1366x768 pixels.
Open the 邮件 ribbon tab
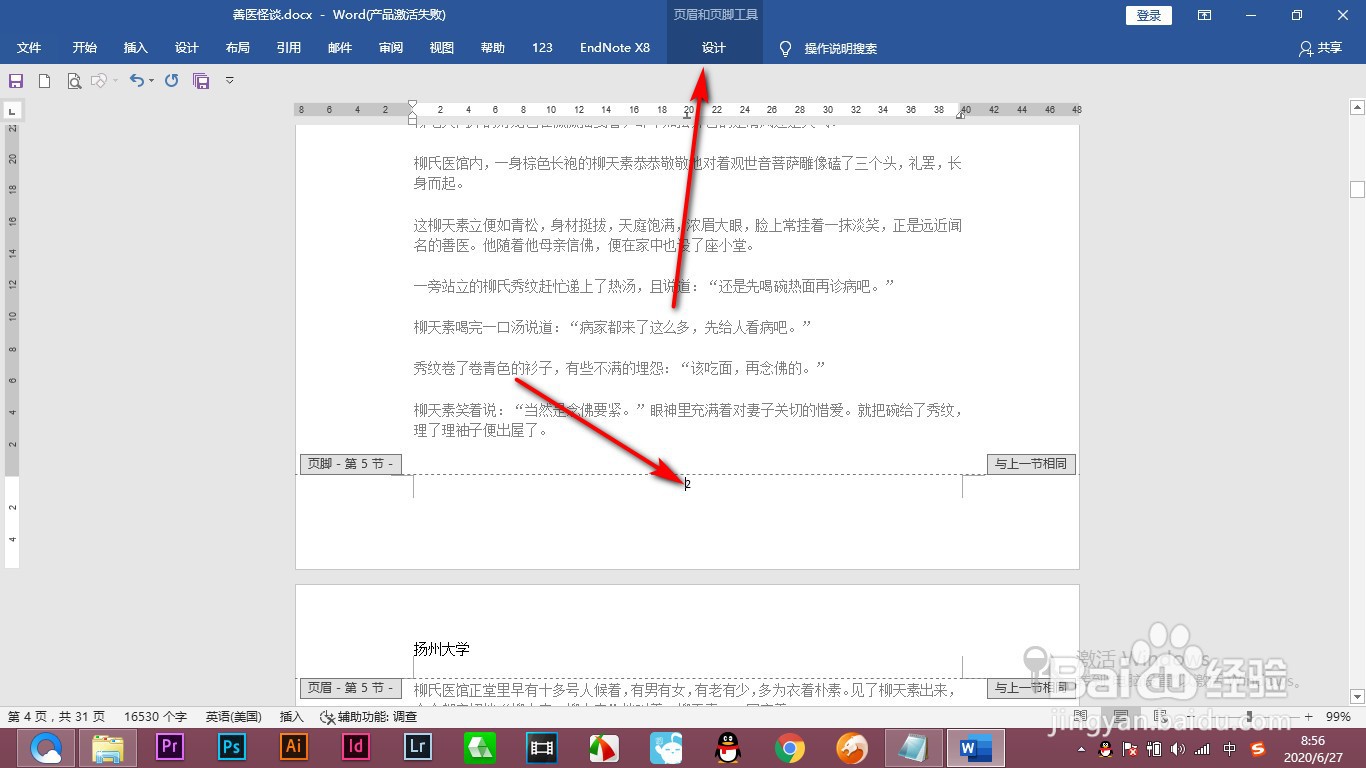(x=340, y=48)
